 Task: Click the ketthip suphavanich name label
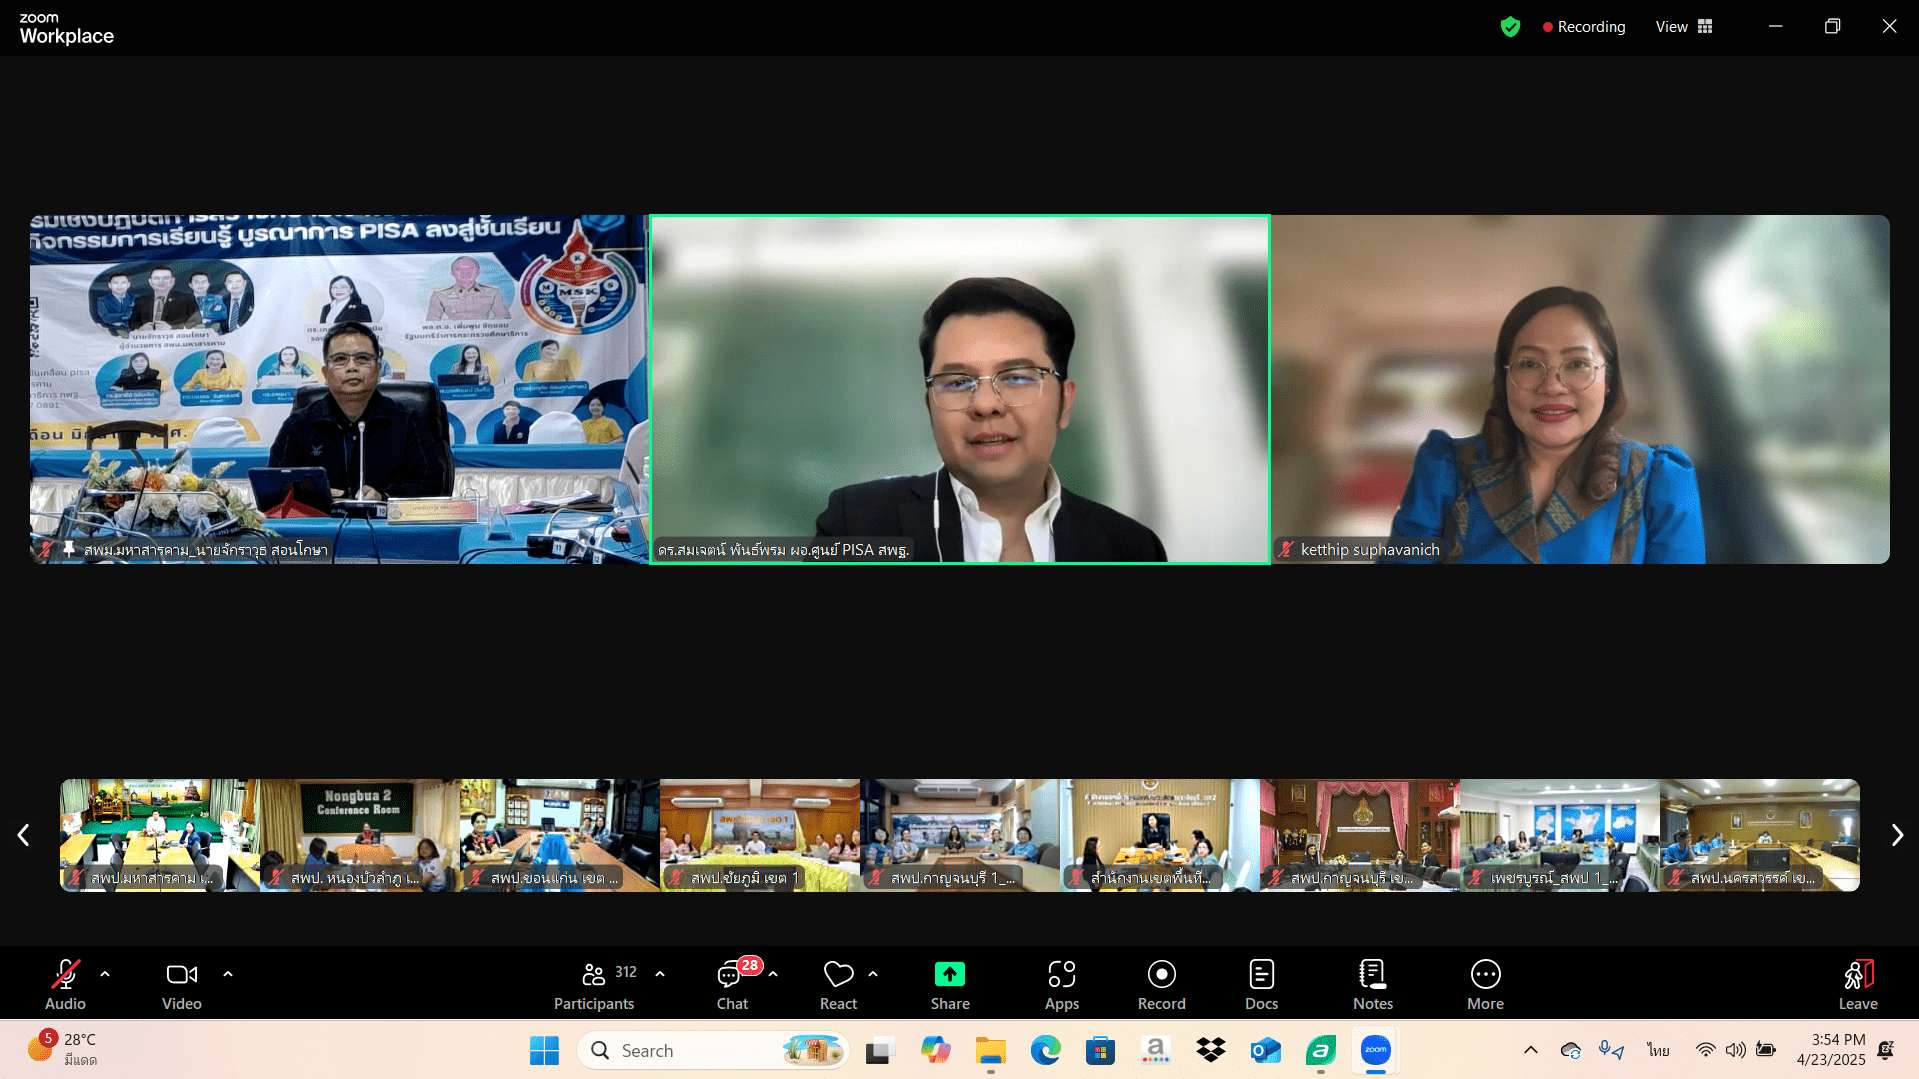click(1370, 550)
